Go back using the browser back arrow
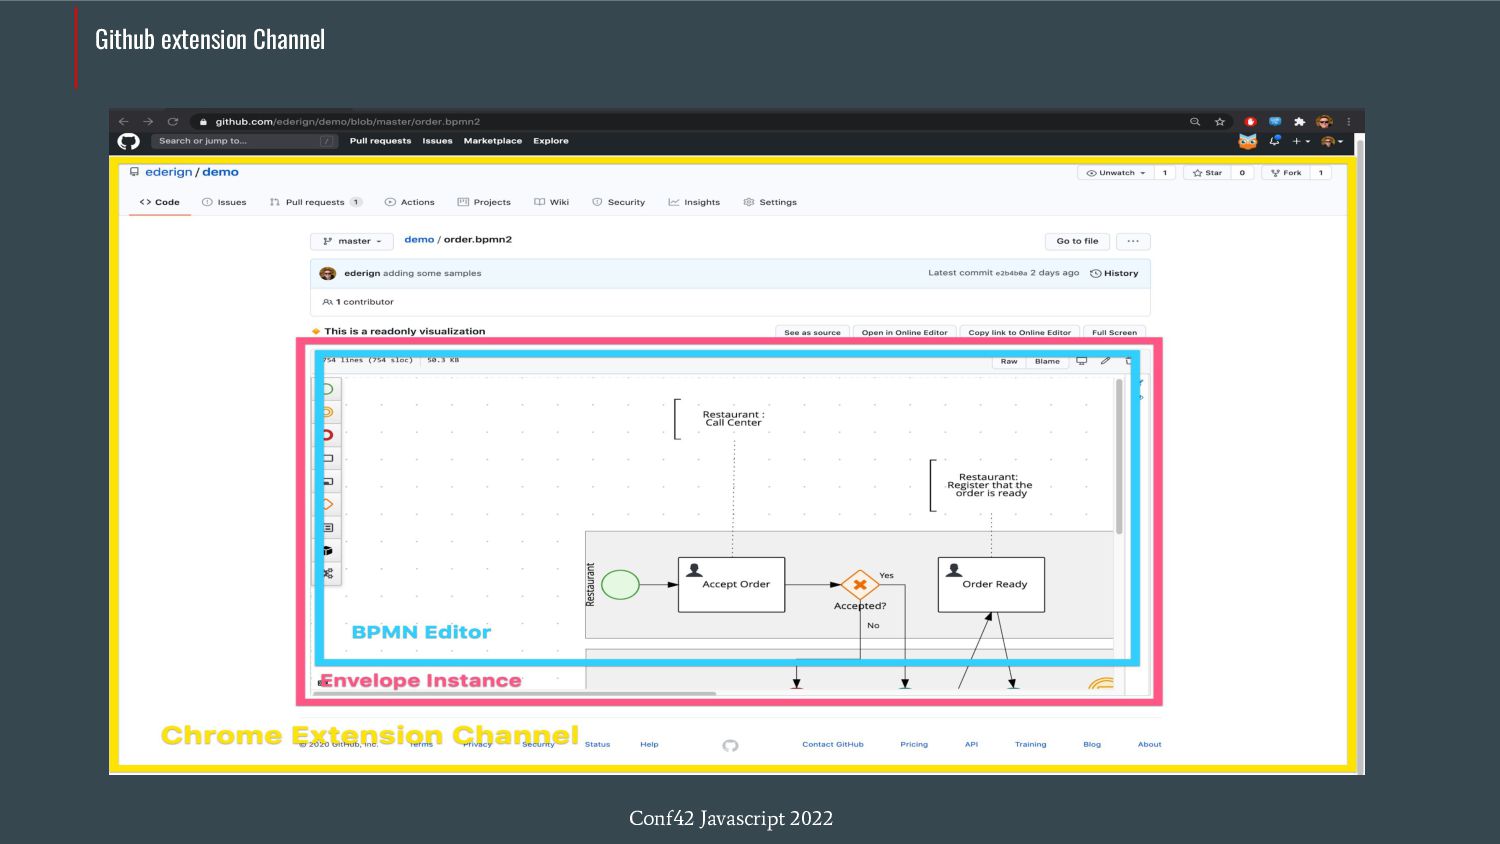 click(x=124, y=122)
